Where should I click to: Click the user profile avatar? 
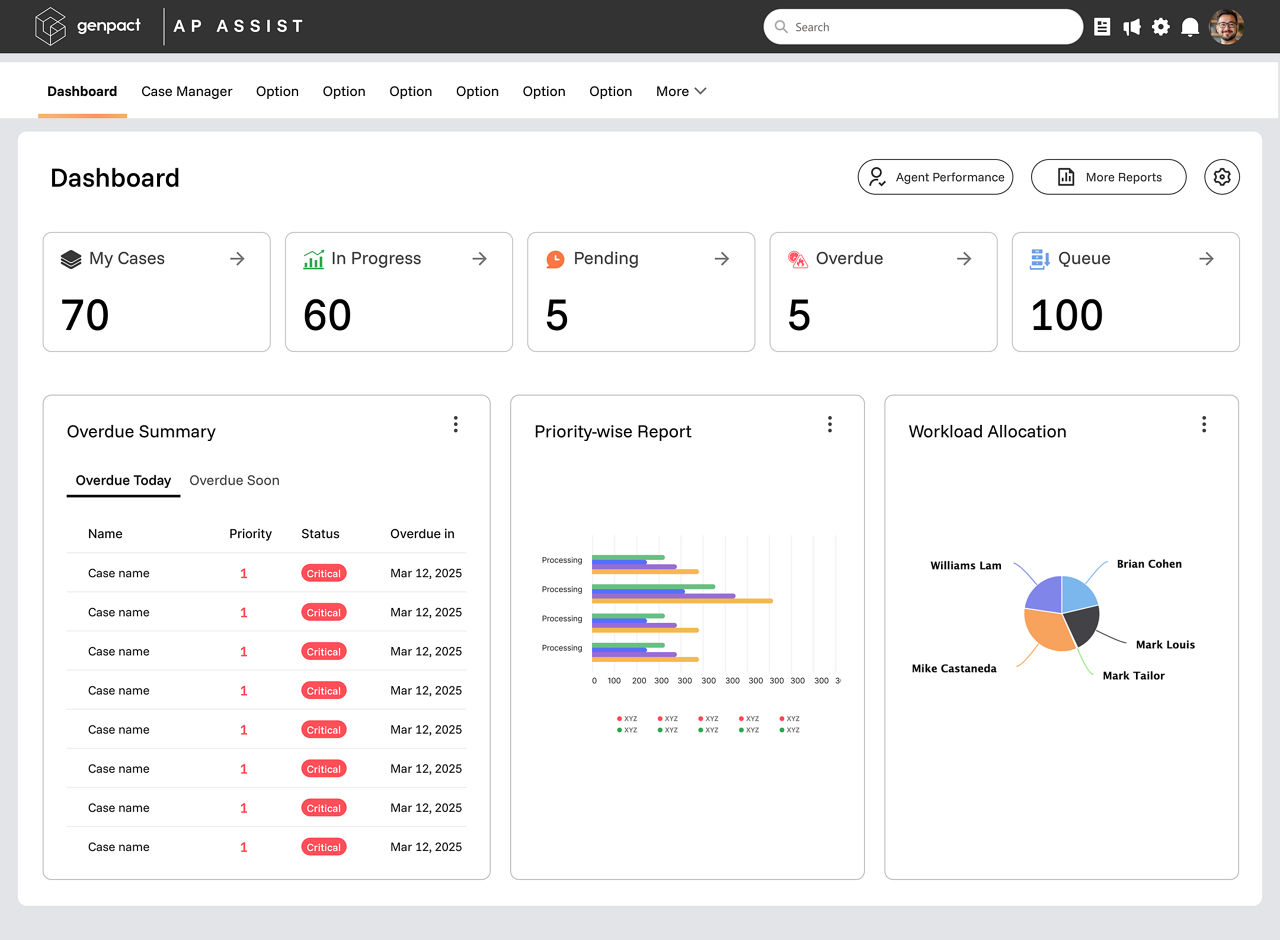tap(1226, 27)
